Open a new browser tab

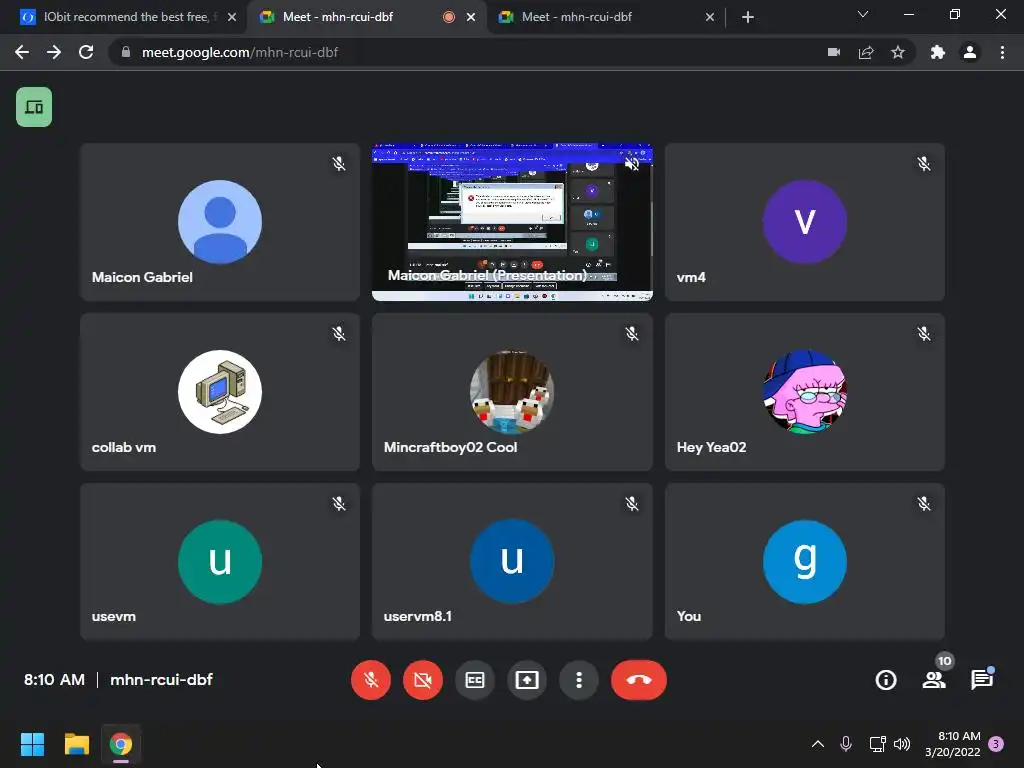748,17
